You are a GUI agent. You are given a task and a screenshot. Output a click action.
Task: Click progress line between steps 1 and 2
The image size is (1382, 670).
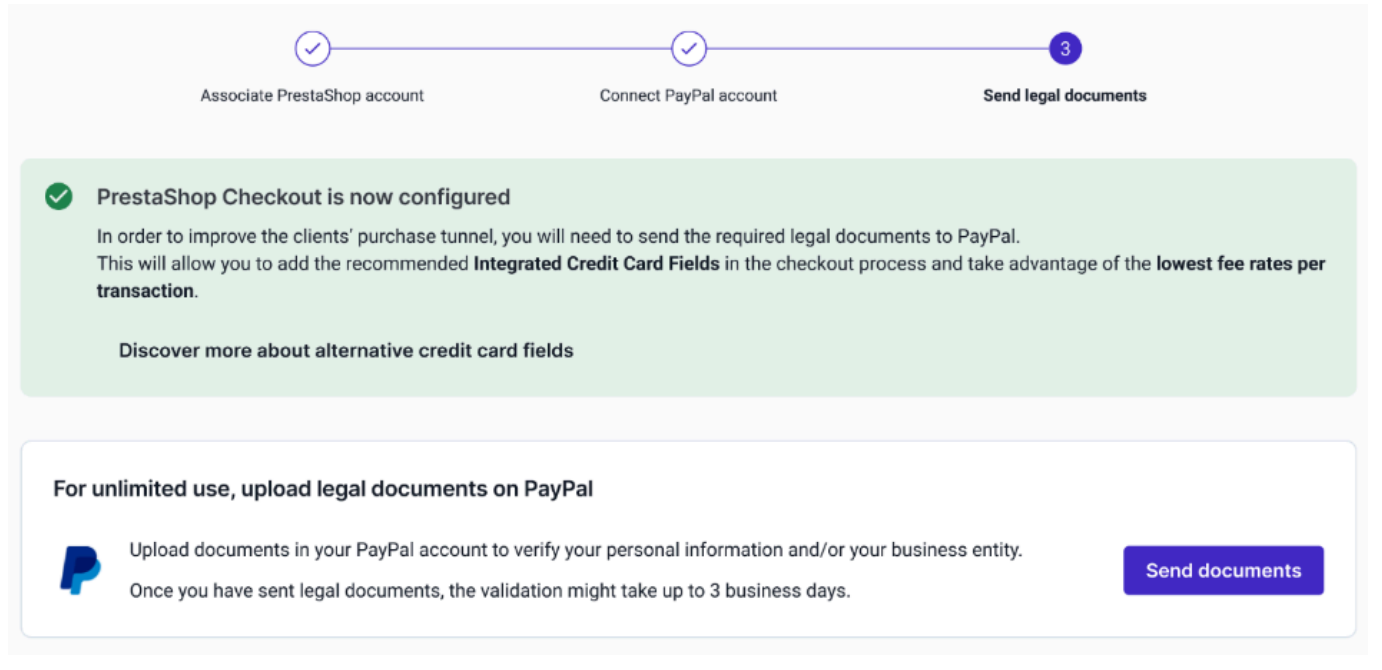[500, 48]
